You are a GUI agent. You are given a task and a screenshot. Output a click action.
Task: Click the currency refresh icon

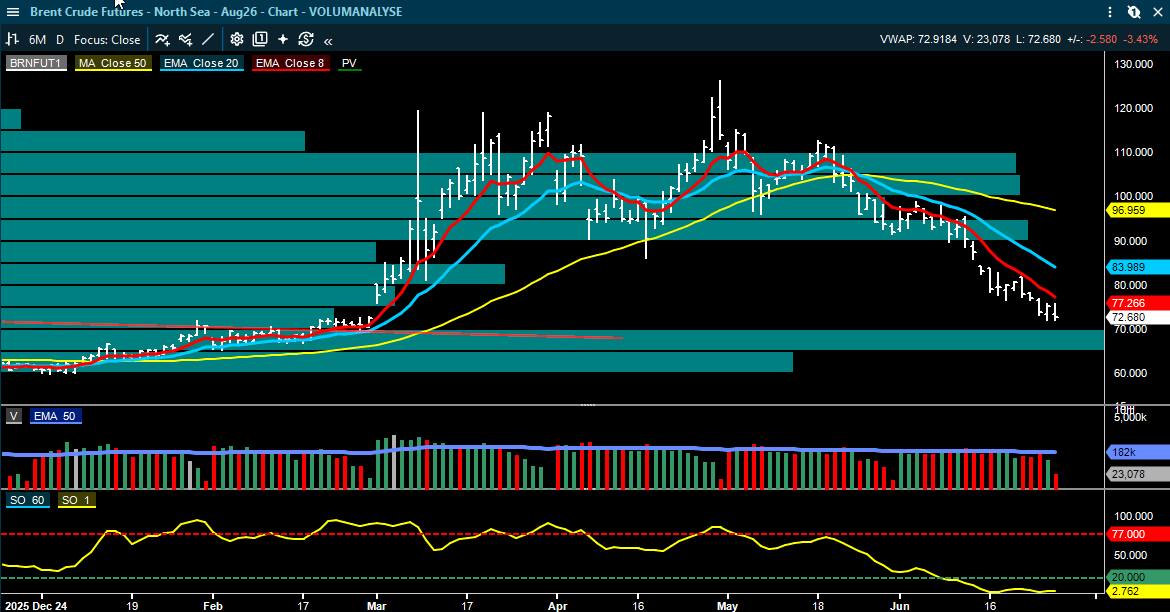click(306, 40)
